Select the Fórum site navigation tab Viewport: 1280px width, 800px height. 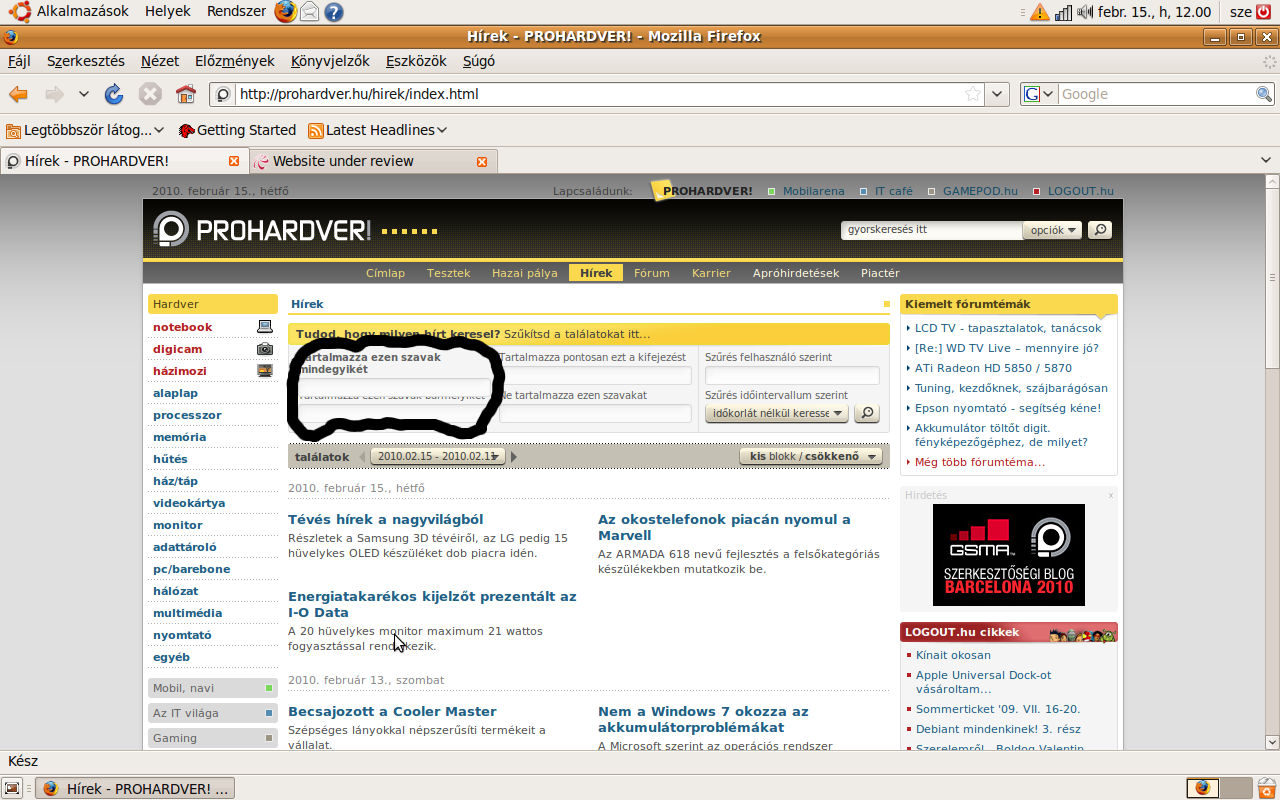[x=652, y=273]
